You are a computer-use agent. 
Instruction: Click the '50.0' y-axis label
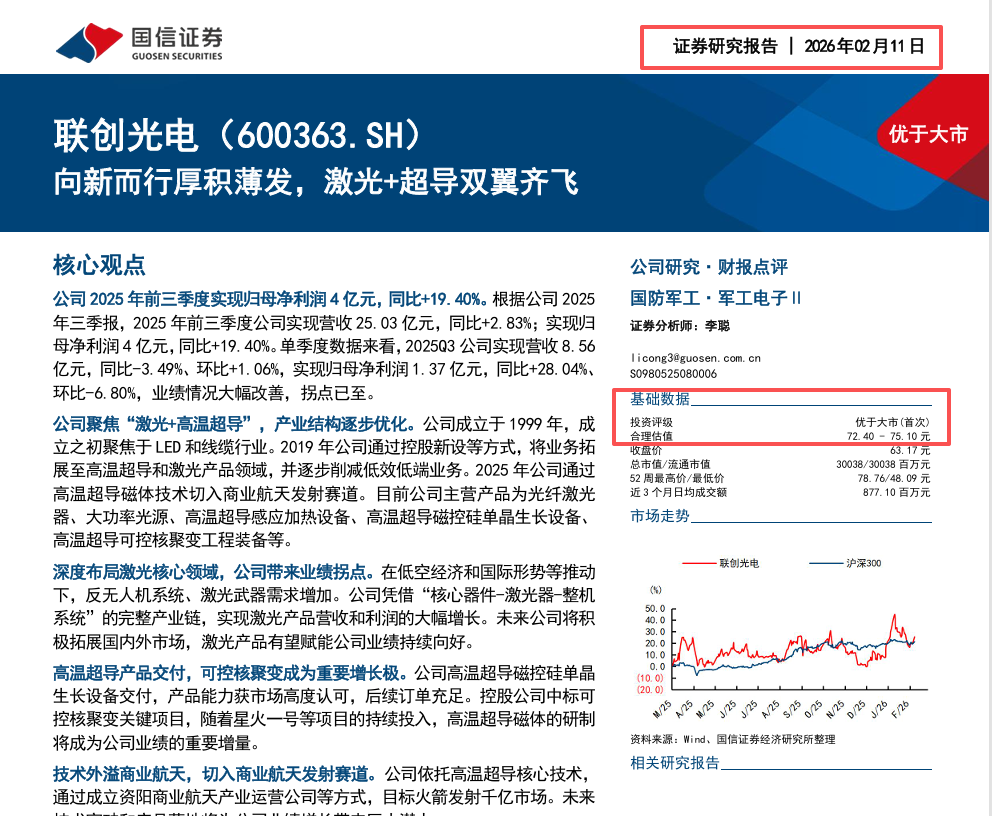[x=655, y=609]
